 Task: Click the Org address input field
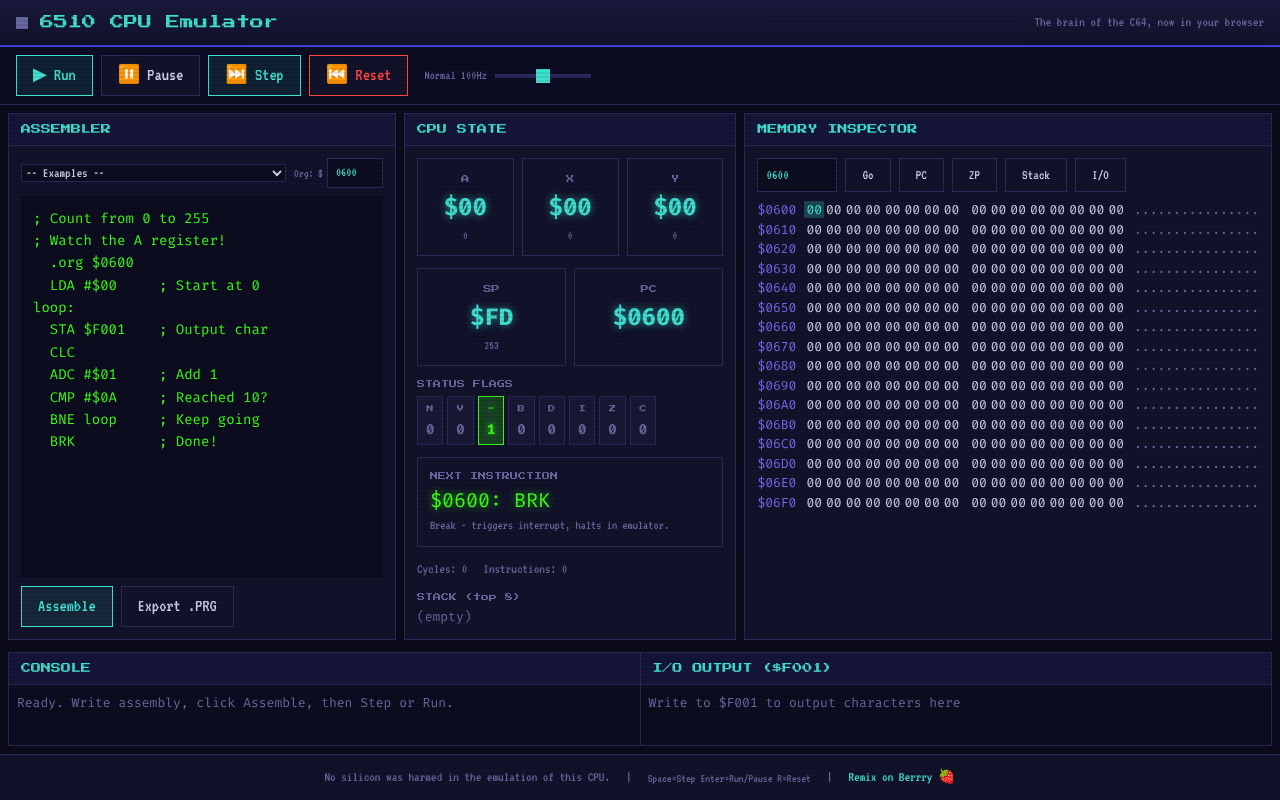[x=355, y=173]
